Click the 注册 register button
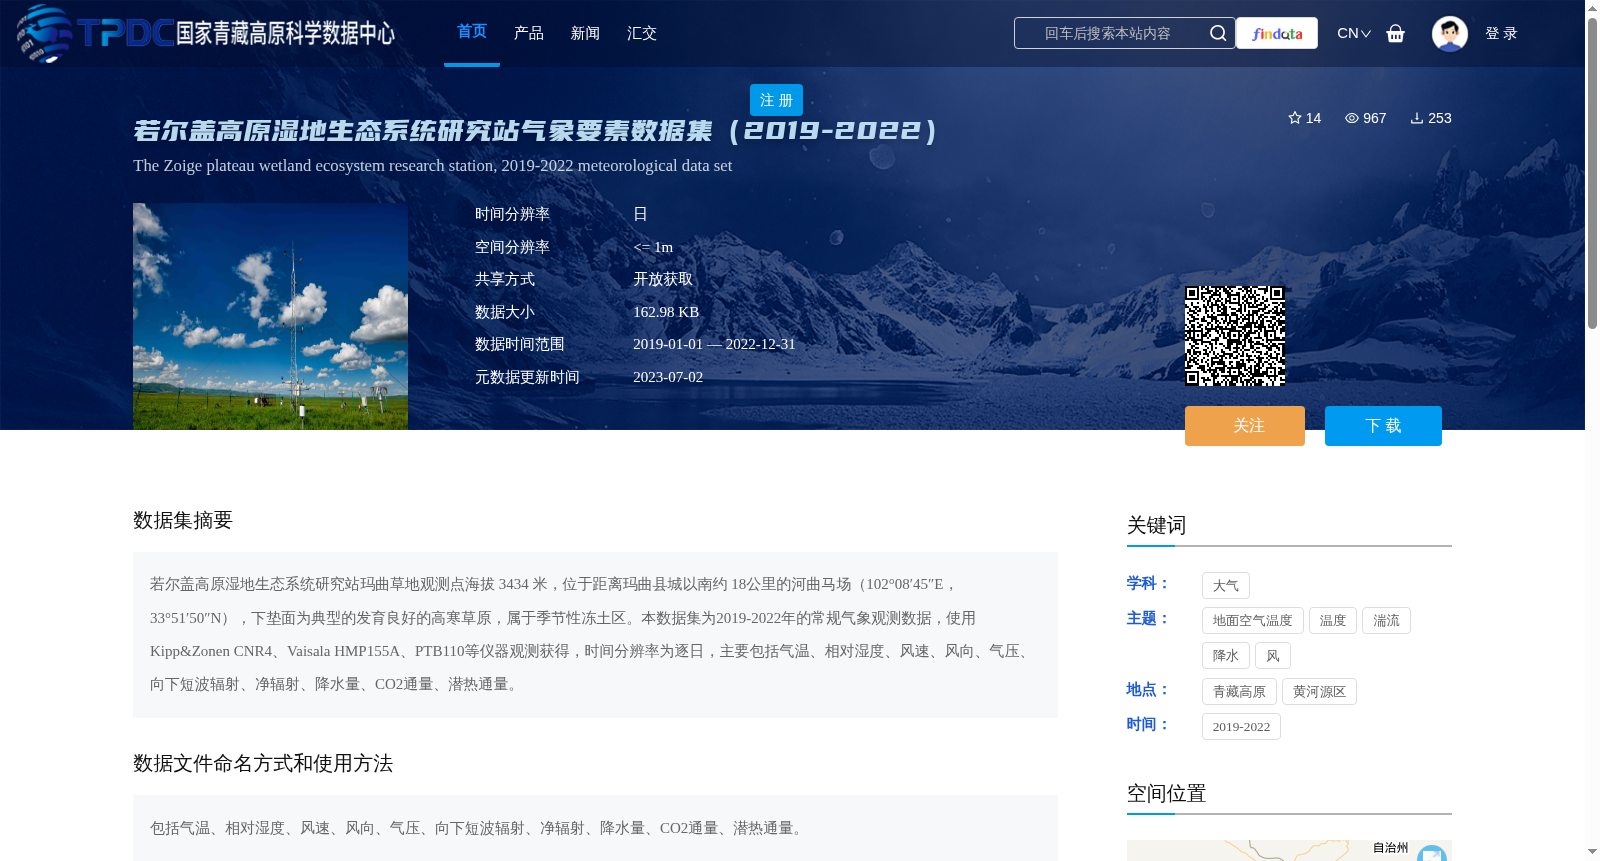The height and width of the screenshot is (861, 1600). click(776, 100)
